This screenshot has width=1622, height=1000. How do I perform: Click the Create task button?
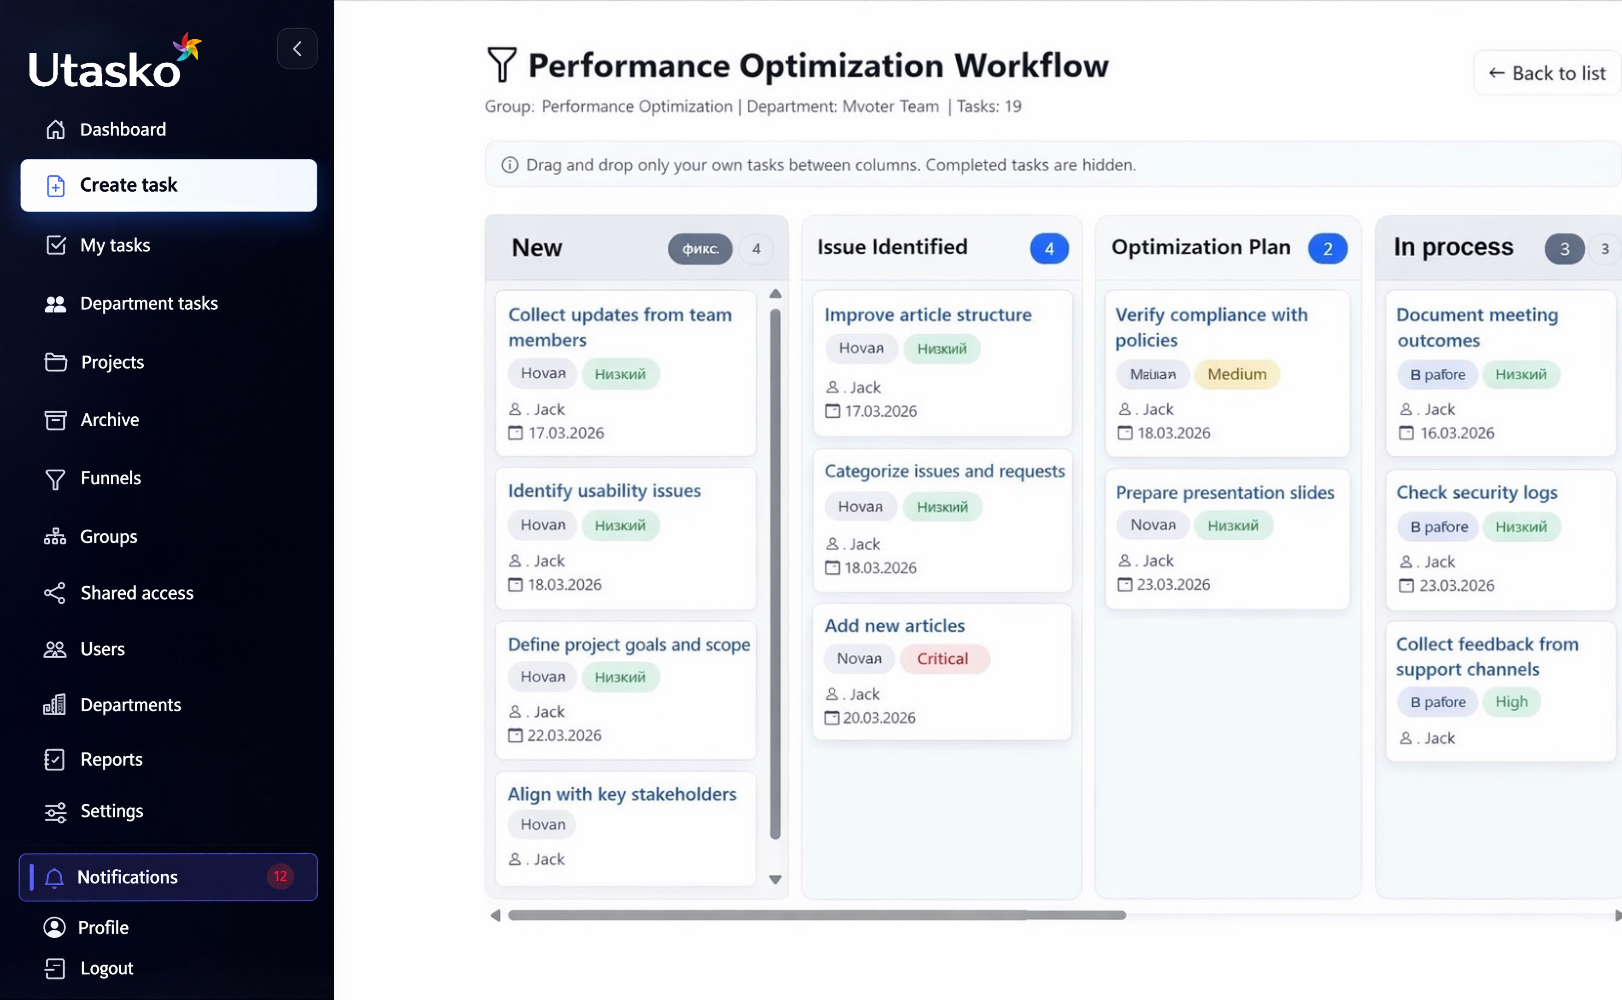(x=168, y=185)
